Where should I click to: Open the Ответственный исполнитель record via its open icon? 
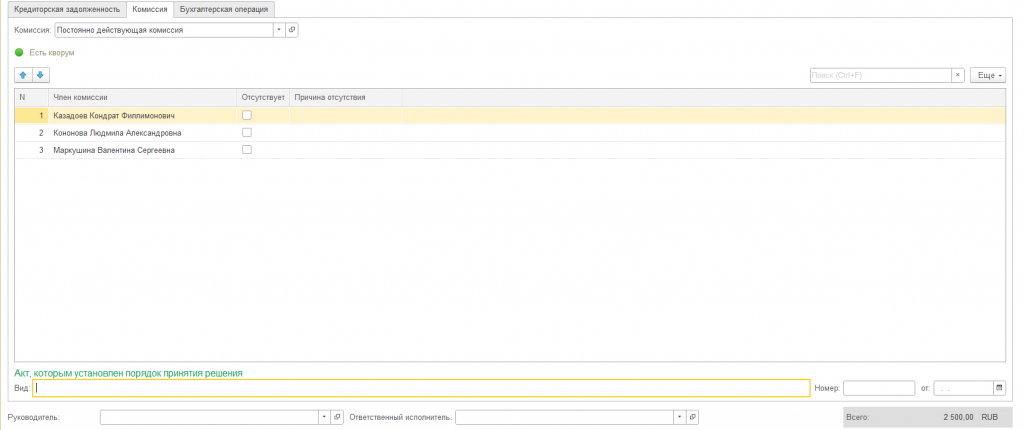[x=692, y=417]
